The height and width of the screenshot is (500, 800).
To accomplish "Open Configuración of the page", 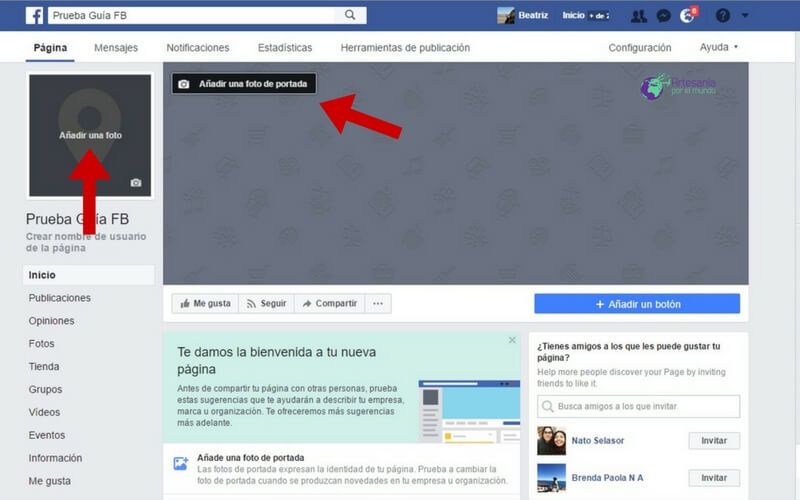I will pyautogui.click(x=640, y=47).
